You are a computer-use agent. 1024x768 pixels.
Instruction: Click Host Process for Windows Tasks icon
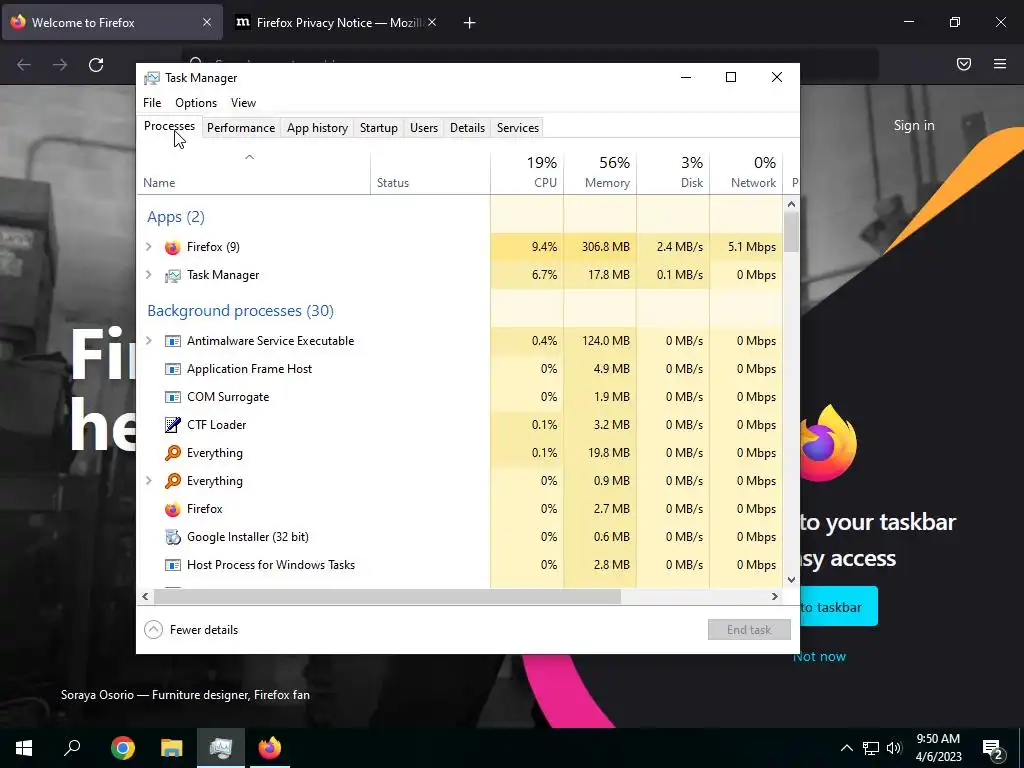point(172,565)
